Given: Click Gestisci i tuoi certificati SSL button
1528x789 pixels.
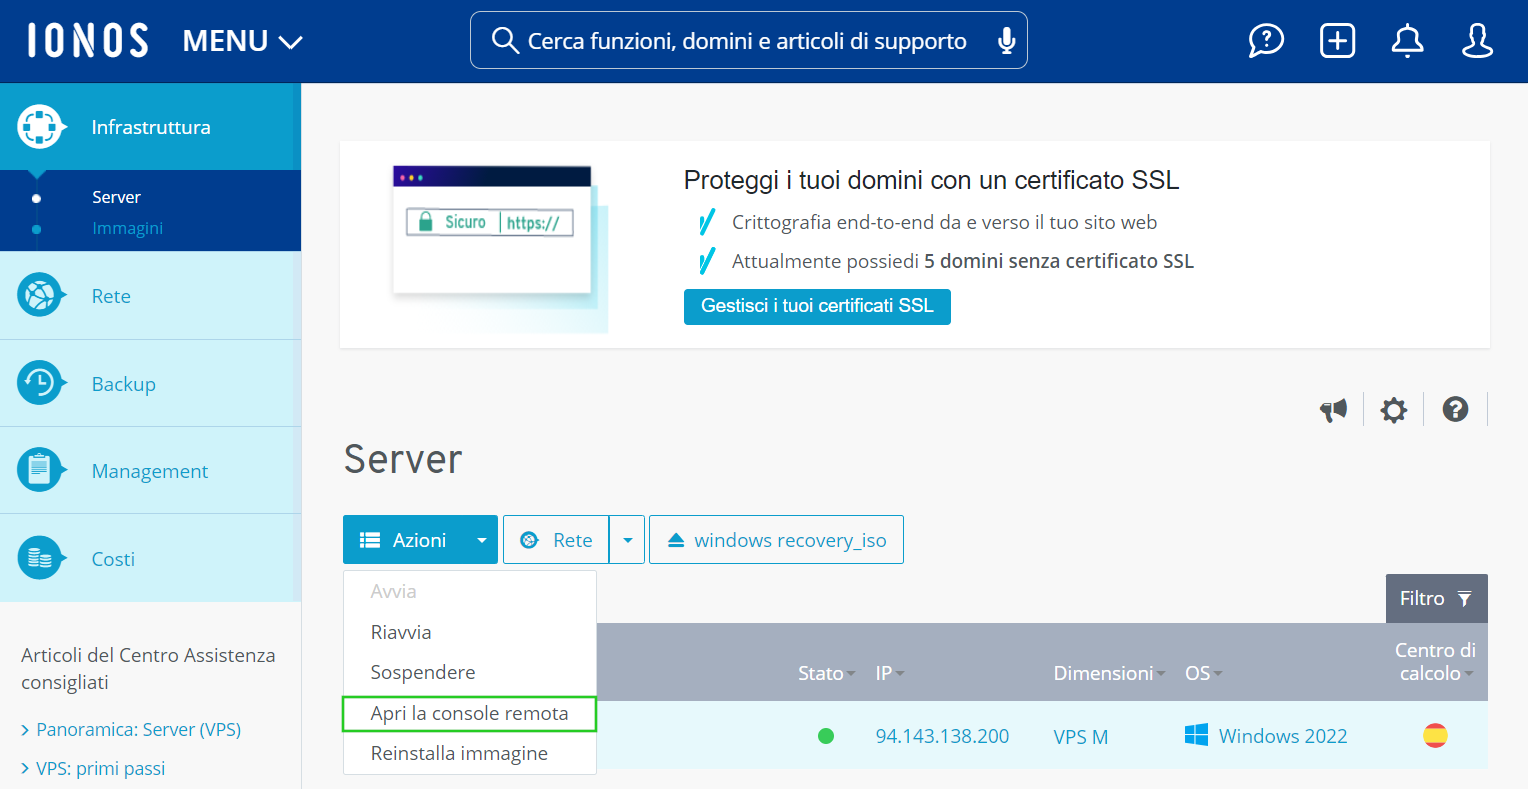Looking at the screenshot, I should (817, 306).
